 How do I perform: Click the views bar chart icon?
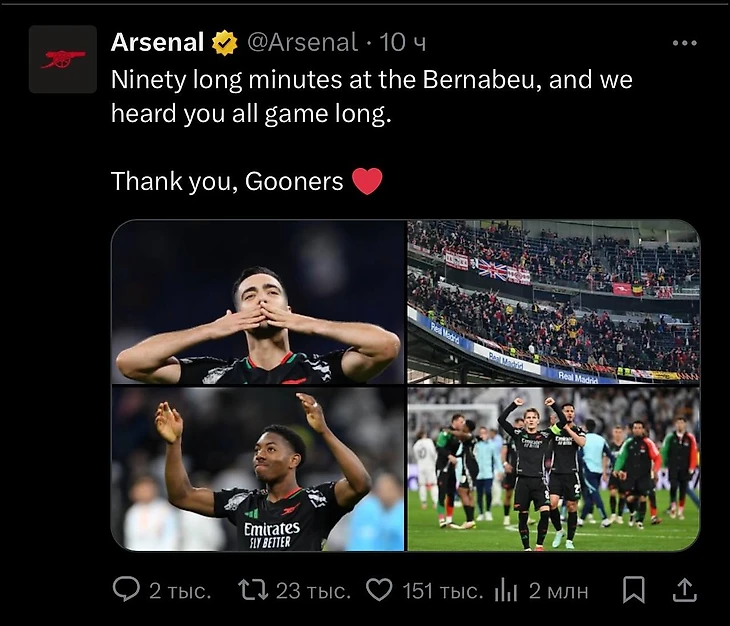coord(506,590)
